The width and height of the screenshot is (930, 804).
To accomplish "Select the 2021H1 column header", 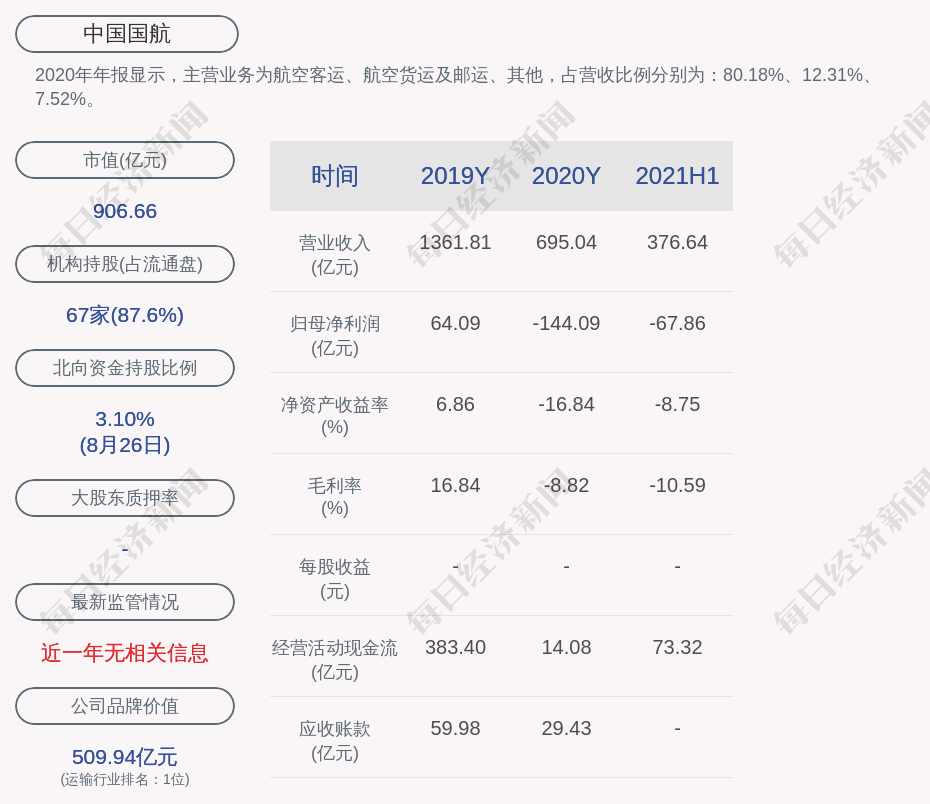I will tap(677, 176).
